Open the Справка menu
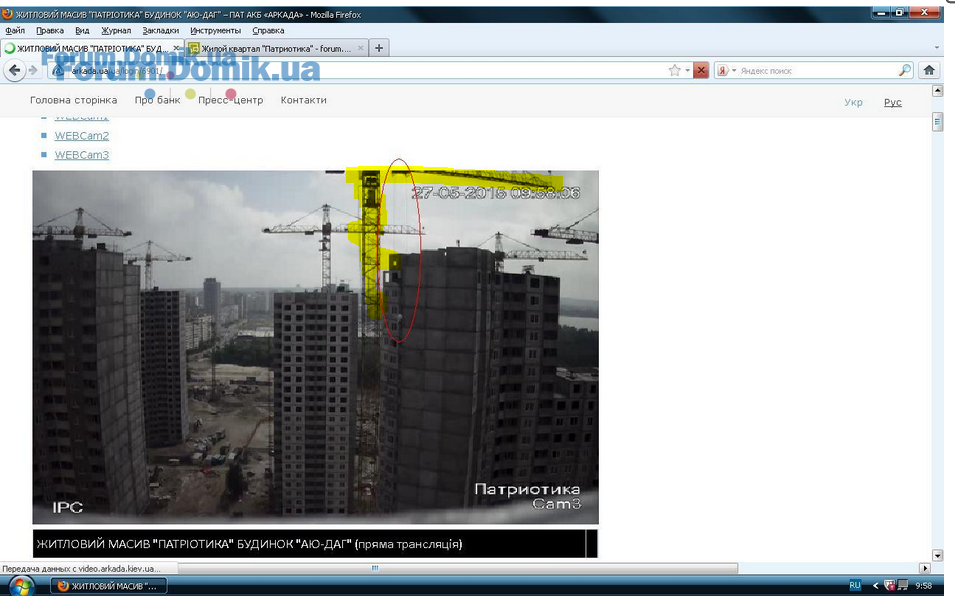This screenshot has width=955, height=600. pos(268,30)
